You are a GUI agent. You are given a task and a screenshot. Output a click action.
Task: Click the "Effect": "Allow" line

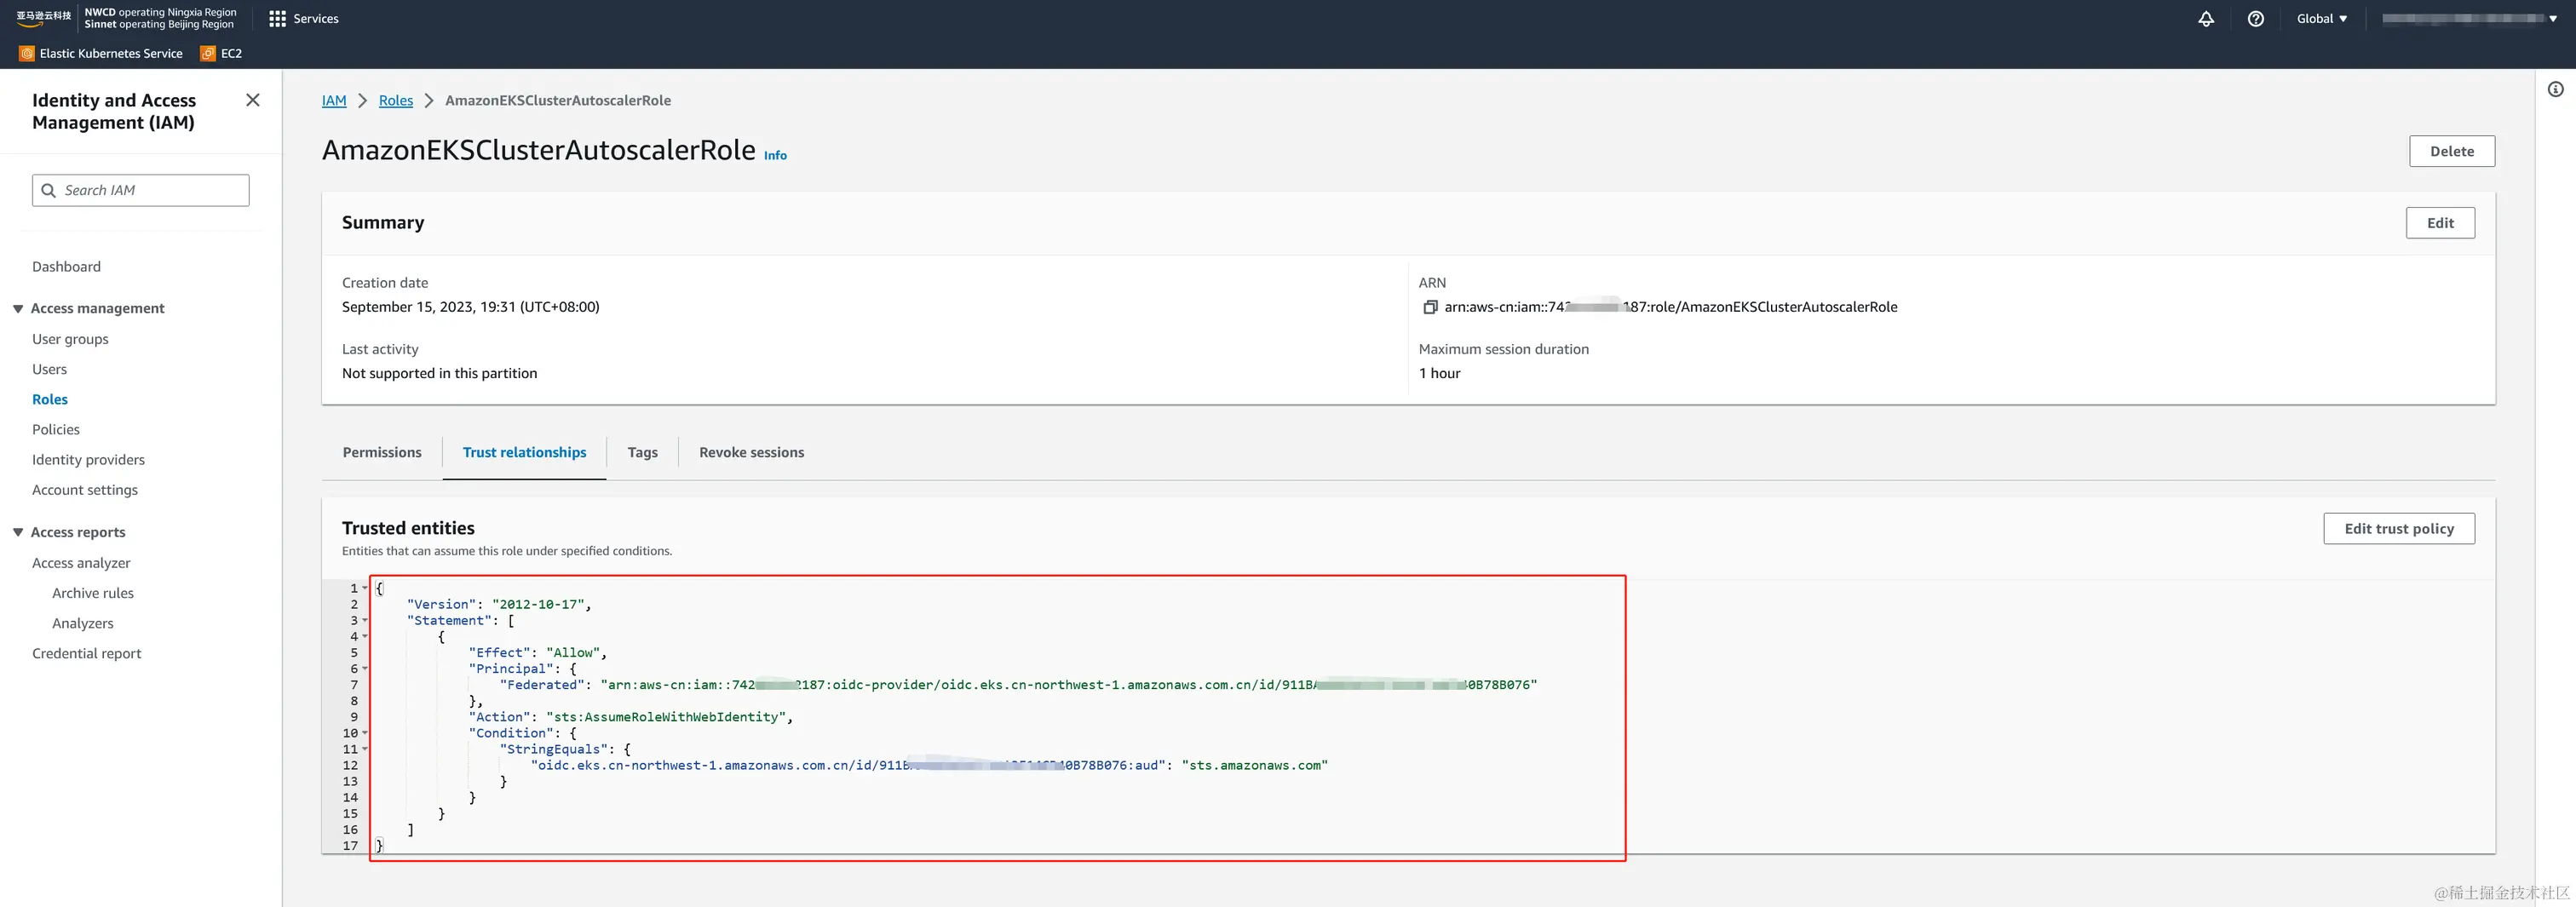[537, 652]
